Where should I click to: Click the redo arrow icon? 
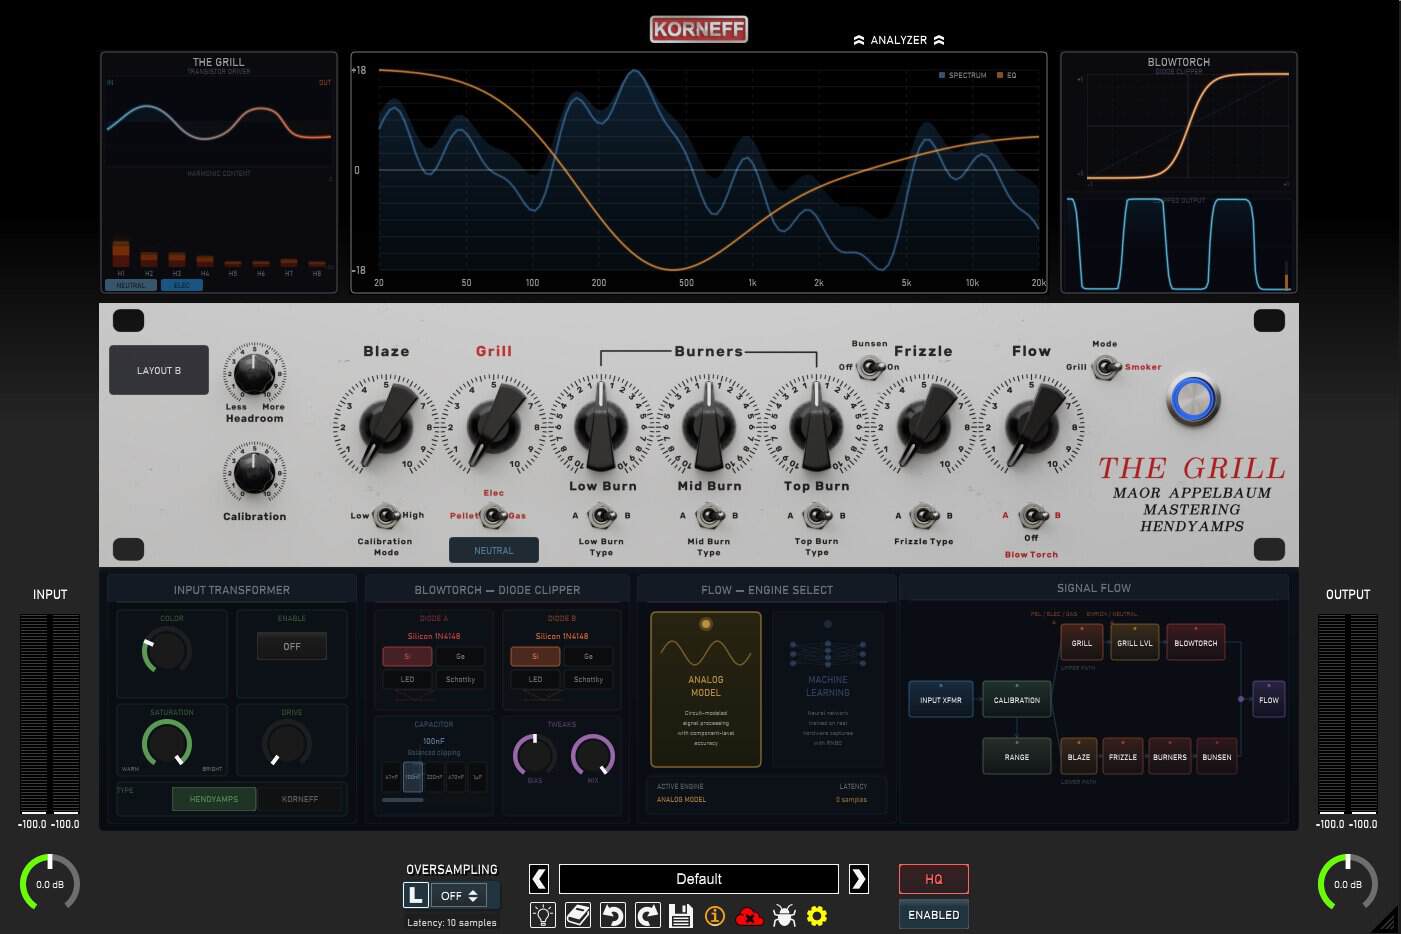coord(647,915)
